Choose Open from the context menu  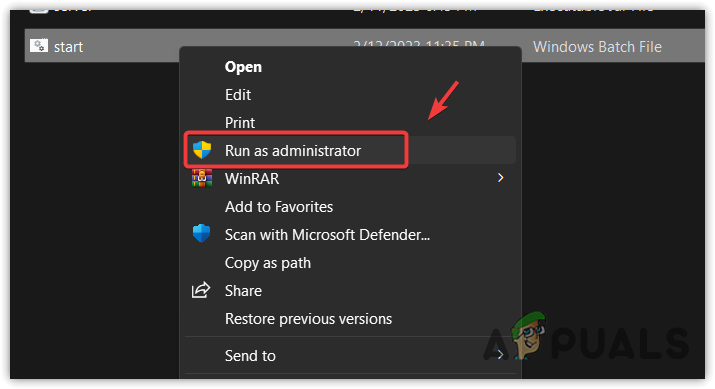coord(350,67)
